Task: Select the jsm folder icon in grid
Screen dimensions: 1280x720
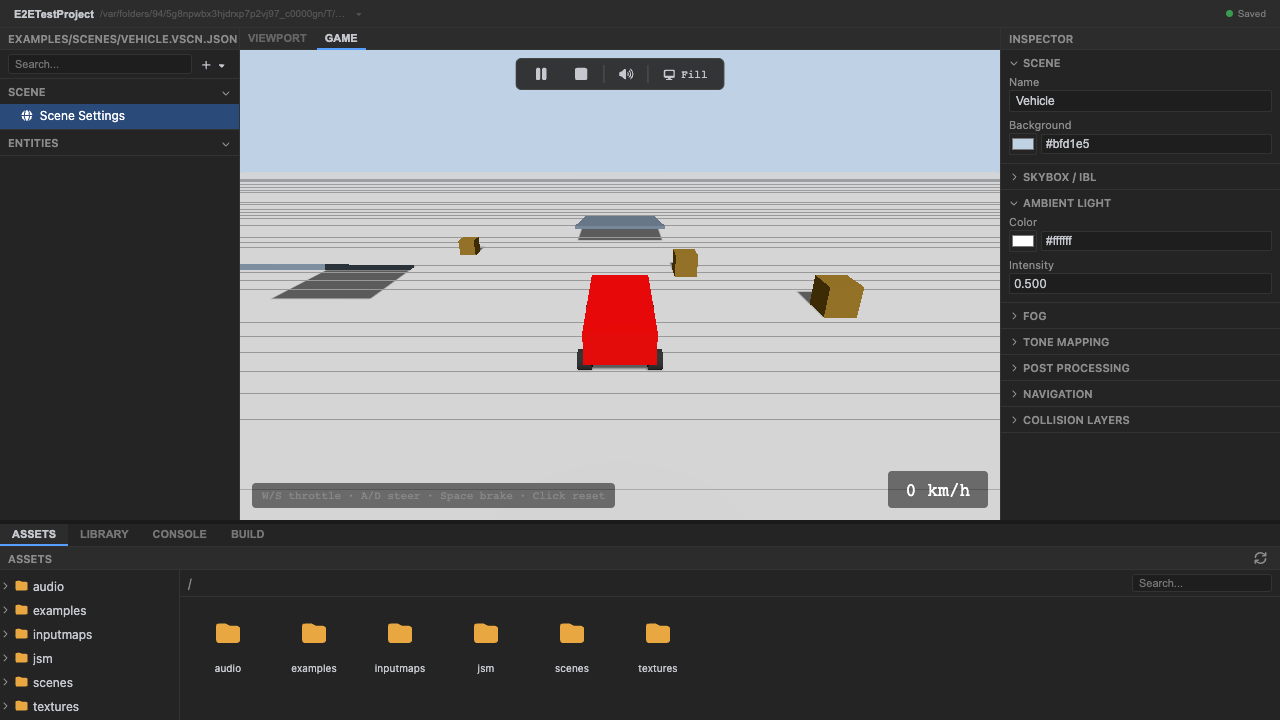Action: tap(486, 633)
